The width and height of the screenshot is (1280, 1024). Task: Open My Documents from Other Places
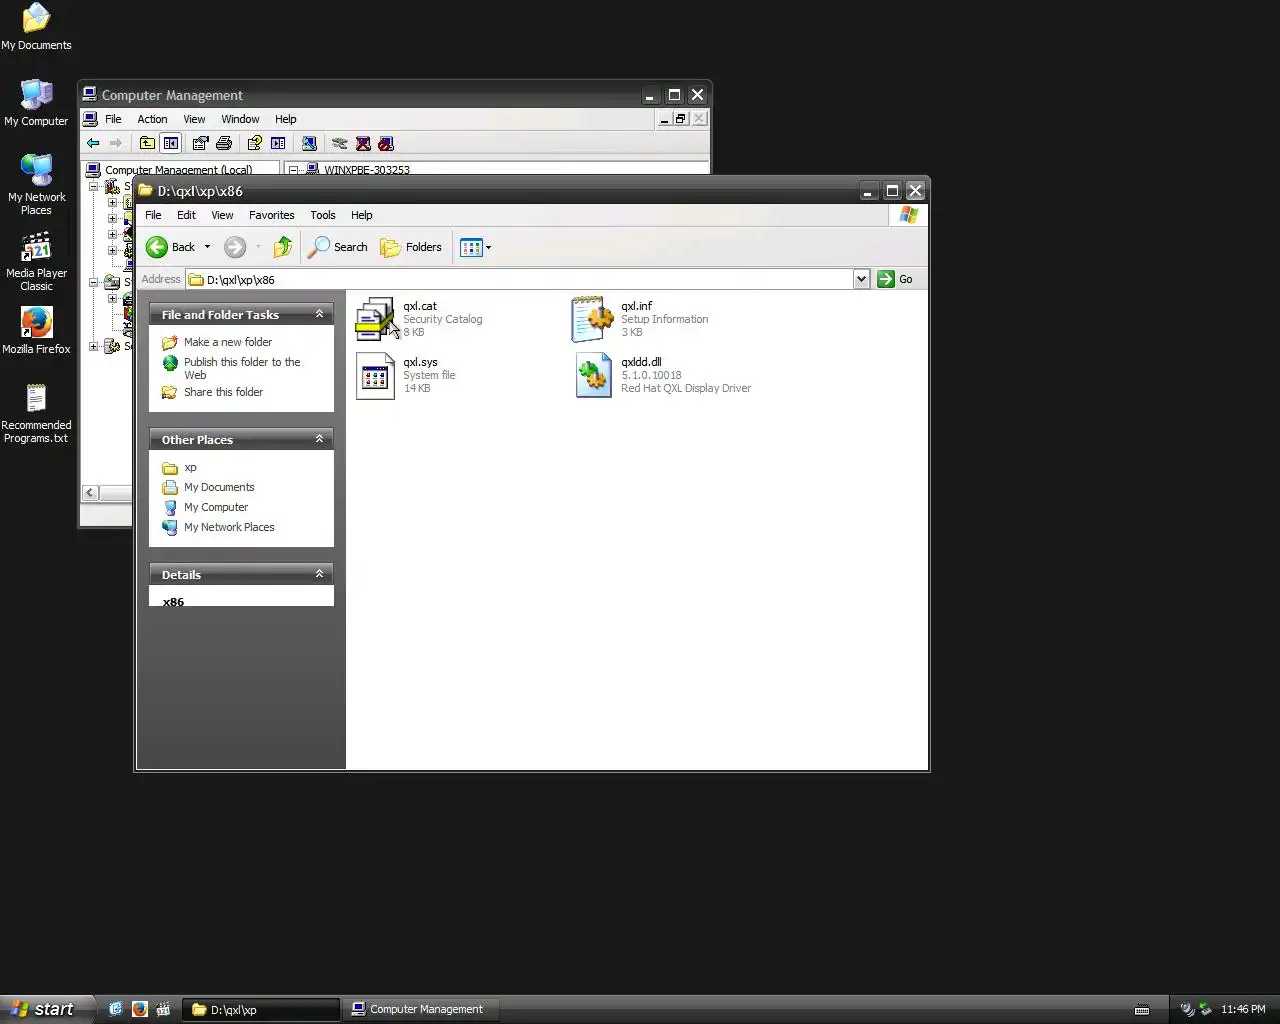click(219, 487)
